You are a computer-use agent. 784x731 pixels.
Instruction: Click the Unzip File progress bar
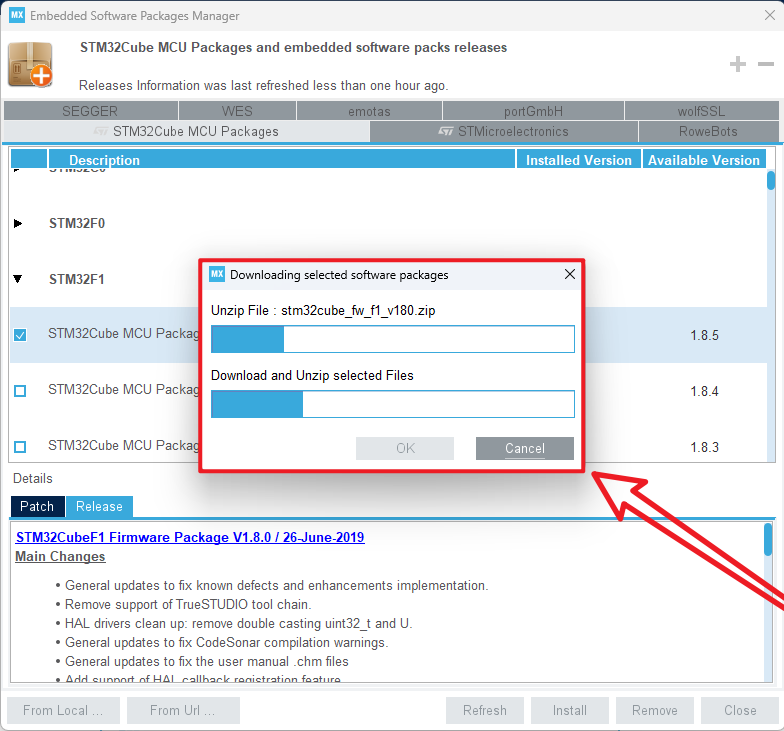coord(392,338)
